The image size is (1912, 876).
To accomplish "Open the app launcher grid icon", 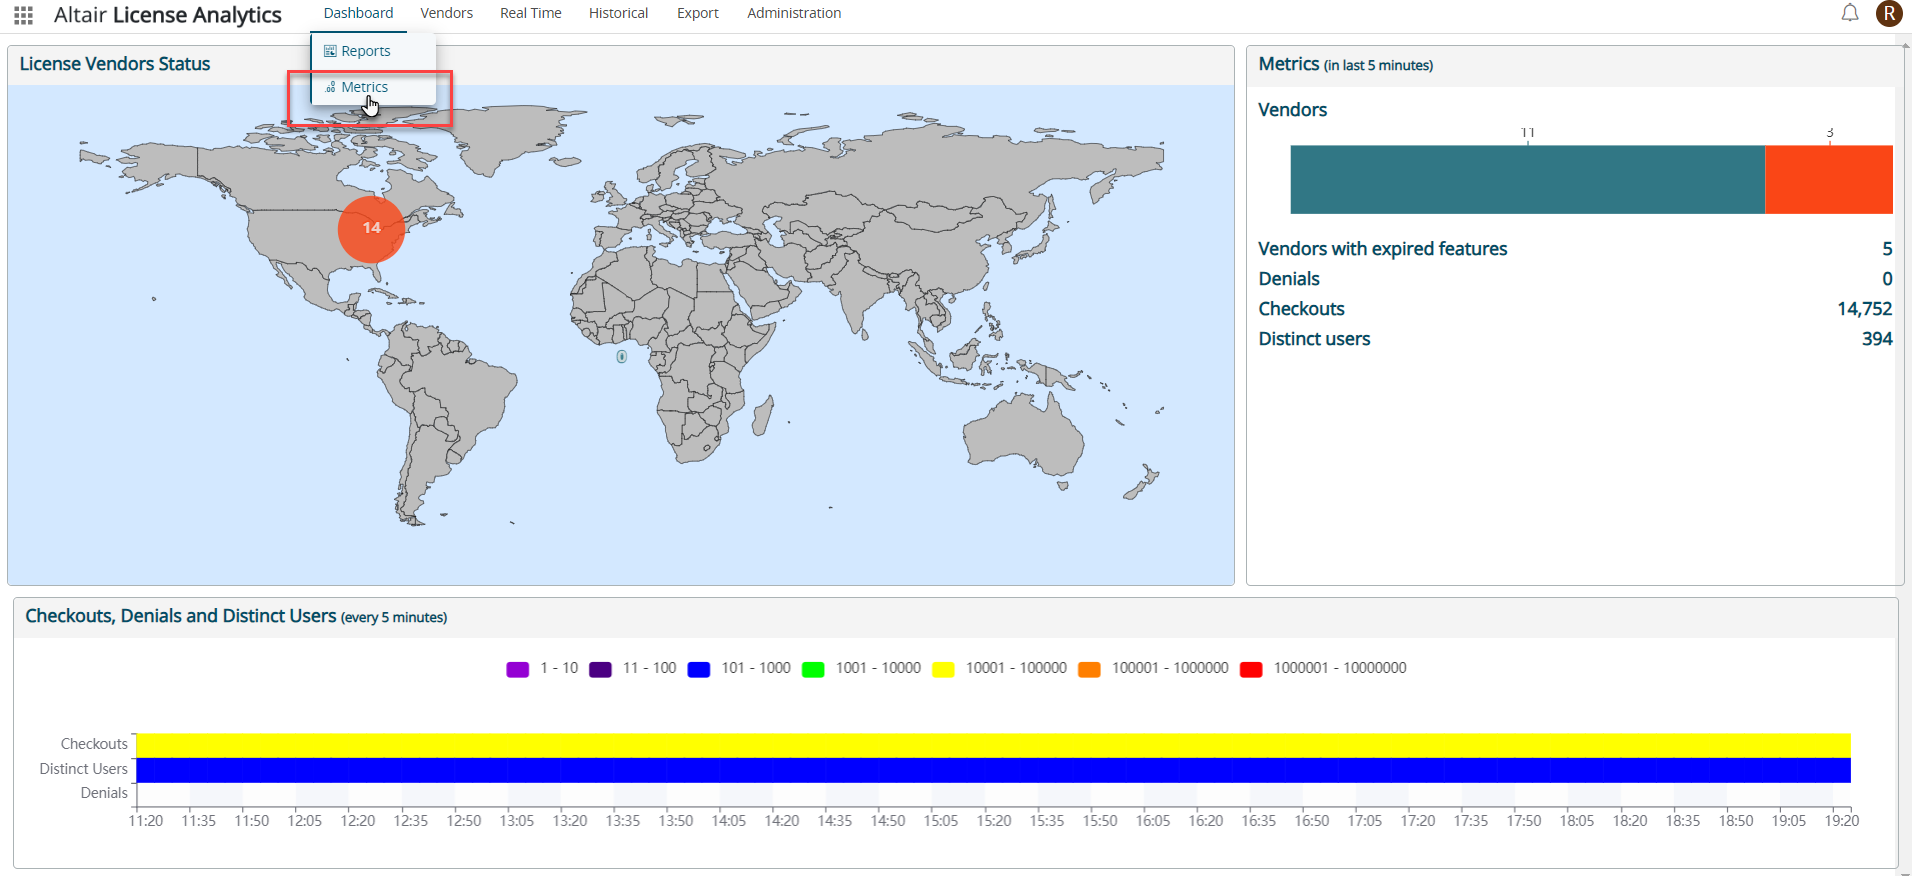I will 24,15.
